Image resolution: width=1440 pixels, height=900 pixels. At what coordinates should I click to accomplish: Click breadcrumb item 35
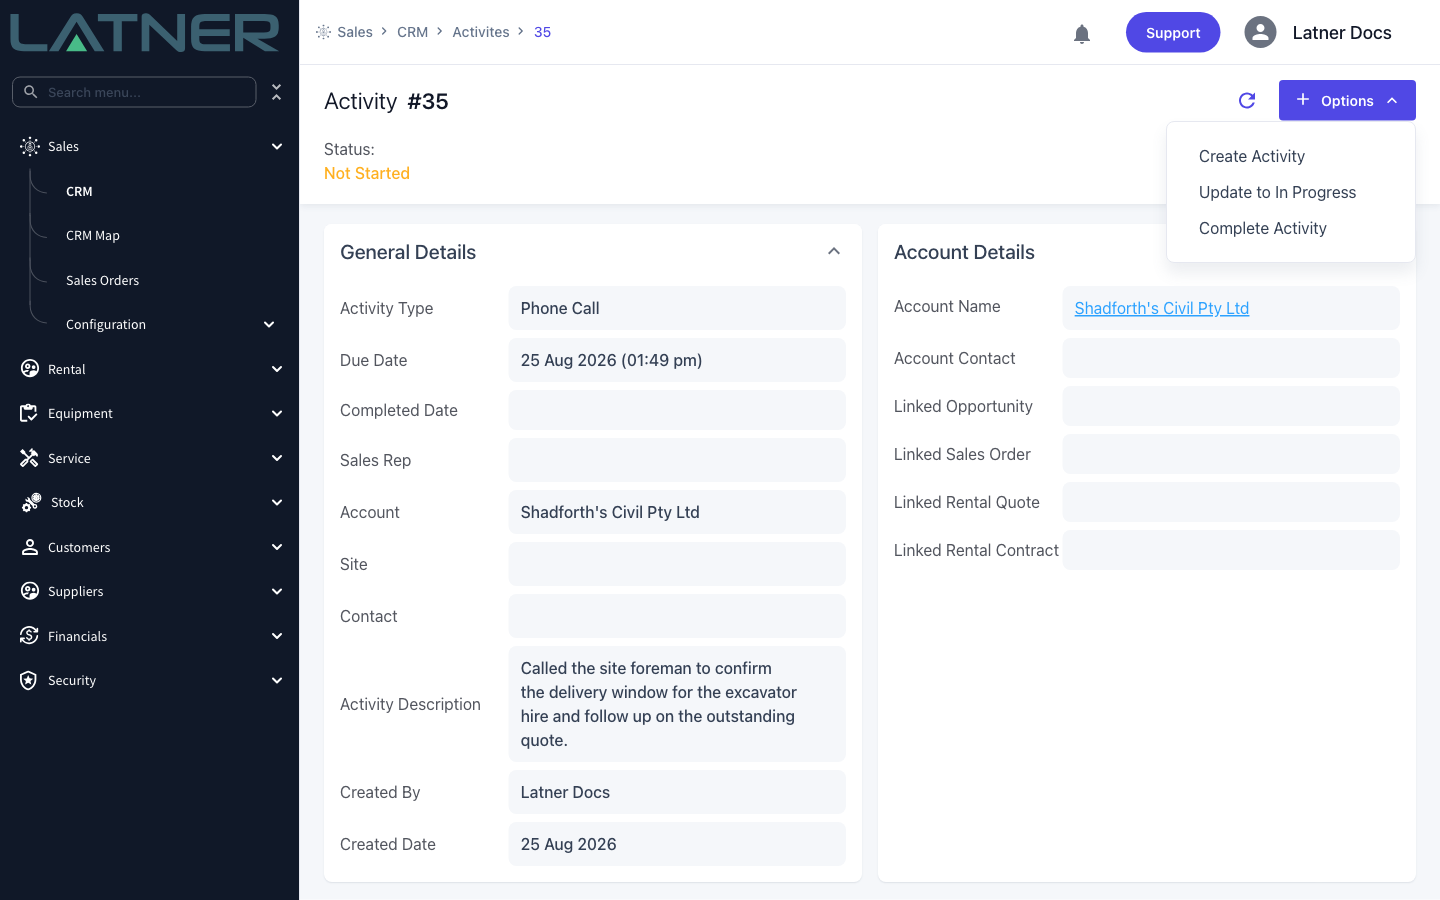pos(542,32)
